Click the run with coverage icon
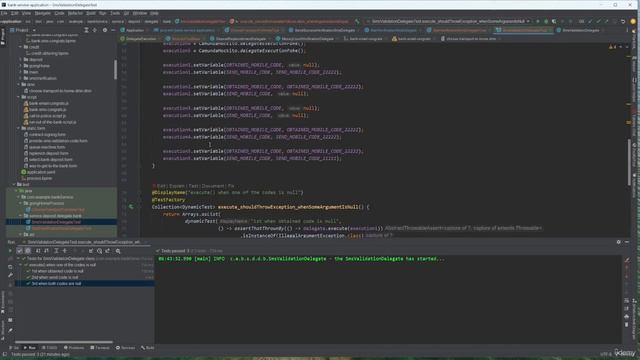The height and width of the screenshot is (360, 640). tap(554, 21)
